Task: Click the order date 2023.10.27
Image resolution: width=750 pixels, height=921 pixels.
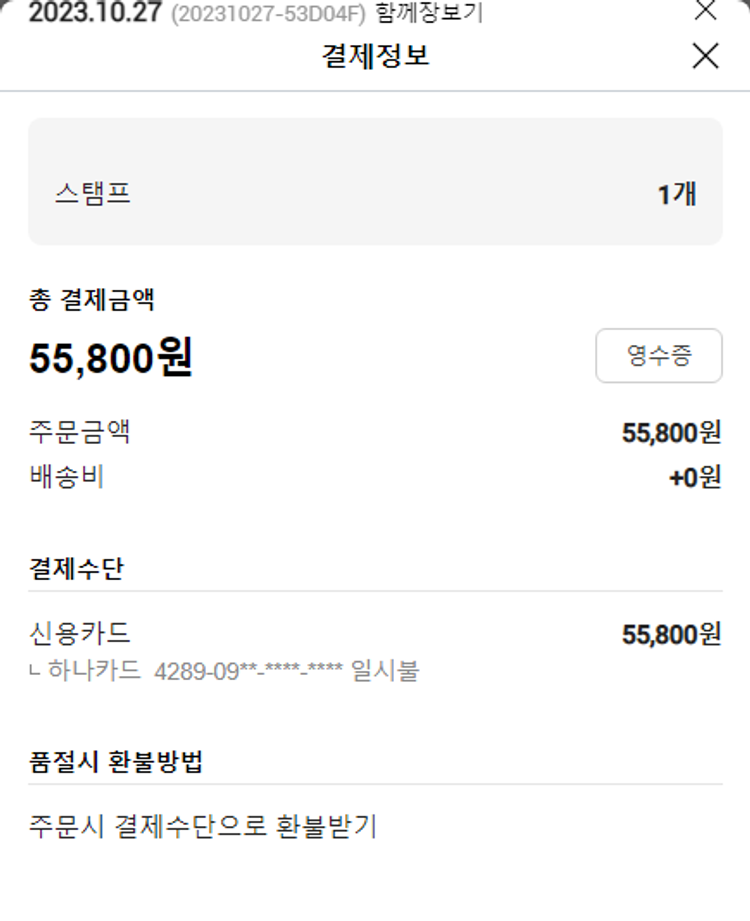Action: tap(95, 15)
